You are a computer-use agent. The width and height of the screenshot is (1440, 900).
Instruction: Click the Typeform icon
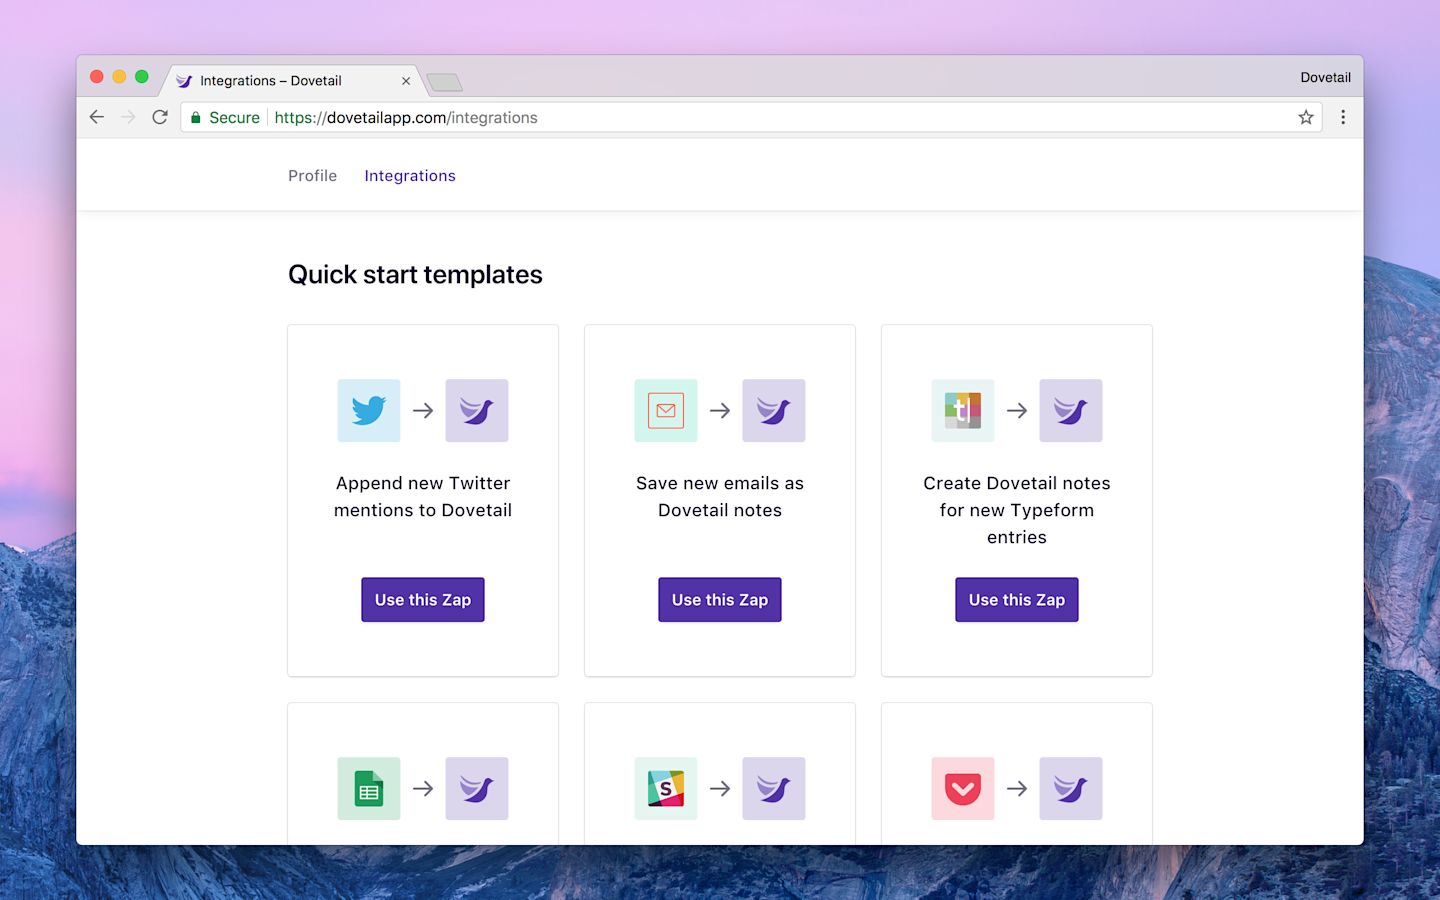(963, 410)
